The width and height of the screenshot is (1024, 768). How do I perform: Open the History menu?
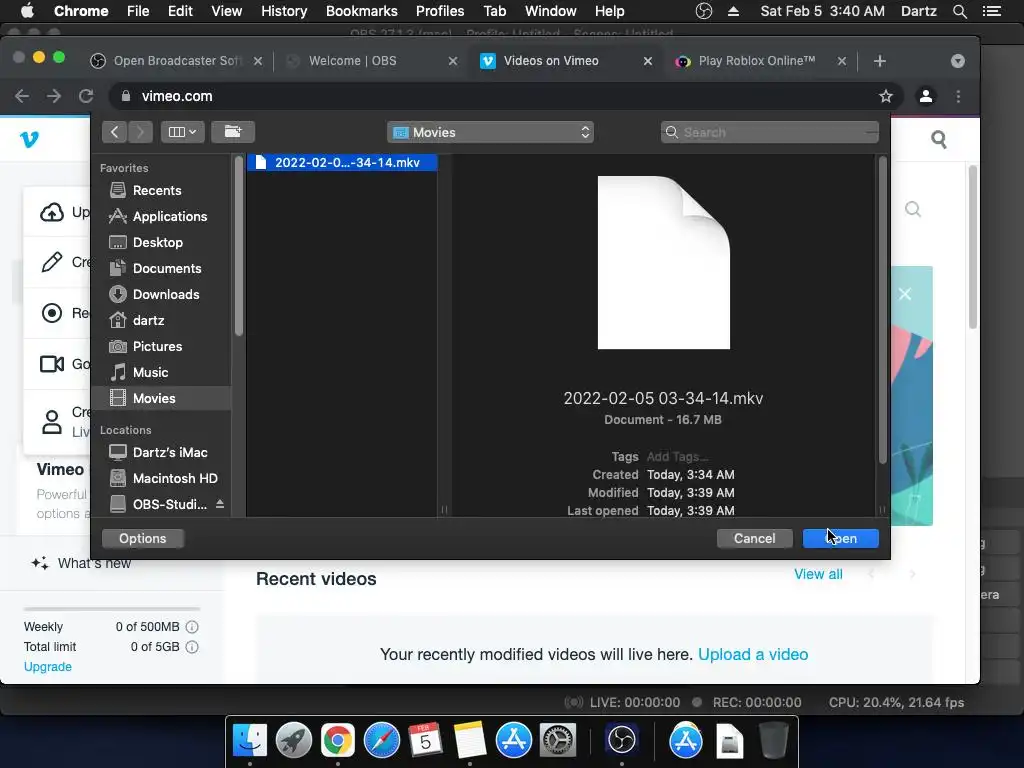pos(283,11)
